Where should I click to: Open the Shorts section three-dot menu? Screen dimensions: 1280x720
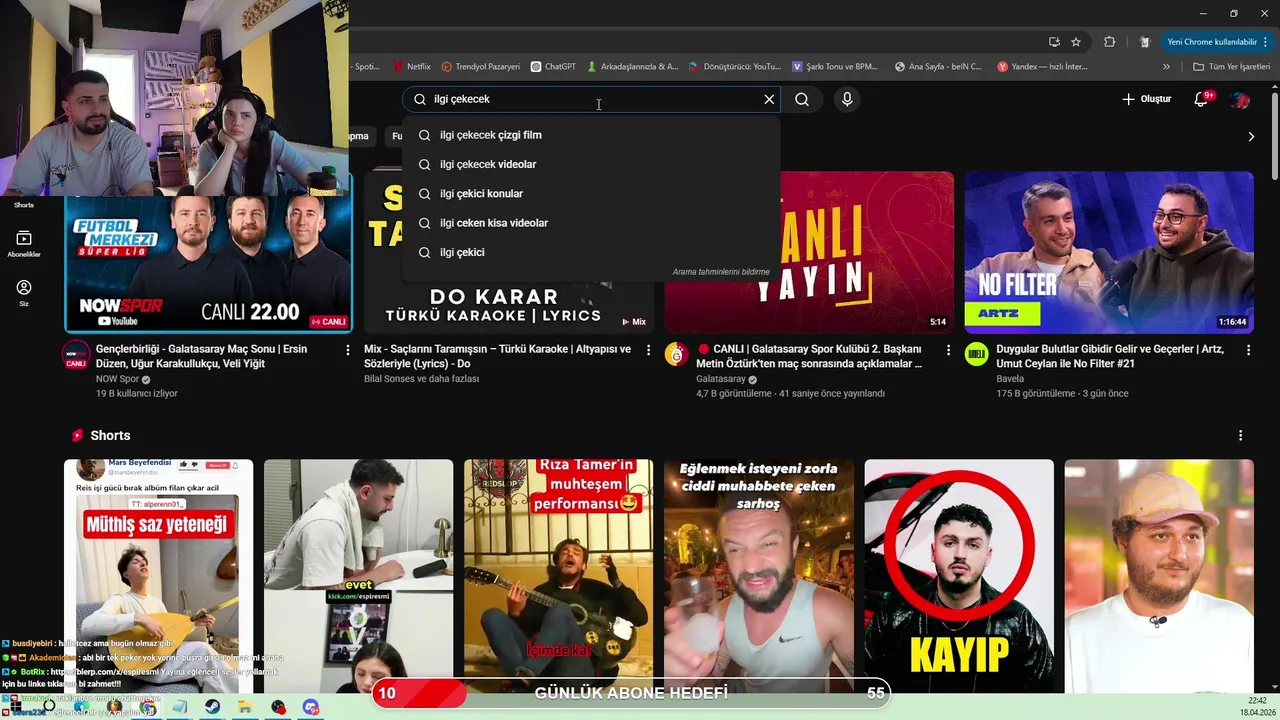tap(1241, 436)
